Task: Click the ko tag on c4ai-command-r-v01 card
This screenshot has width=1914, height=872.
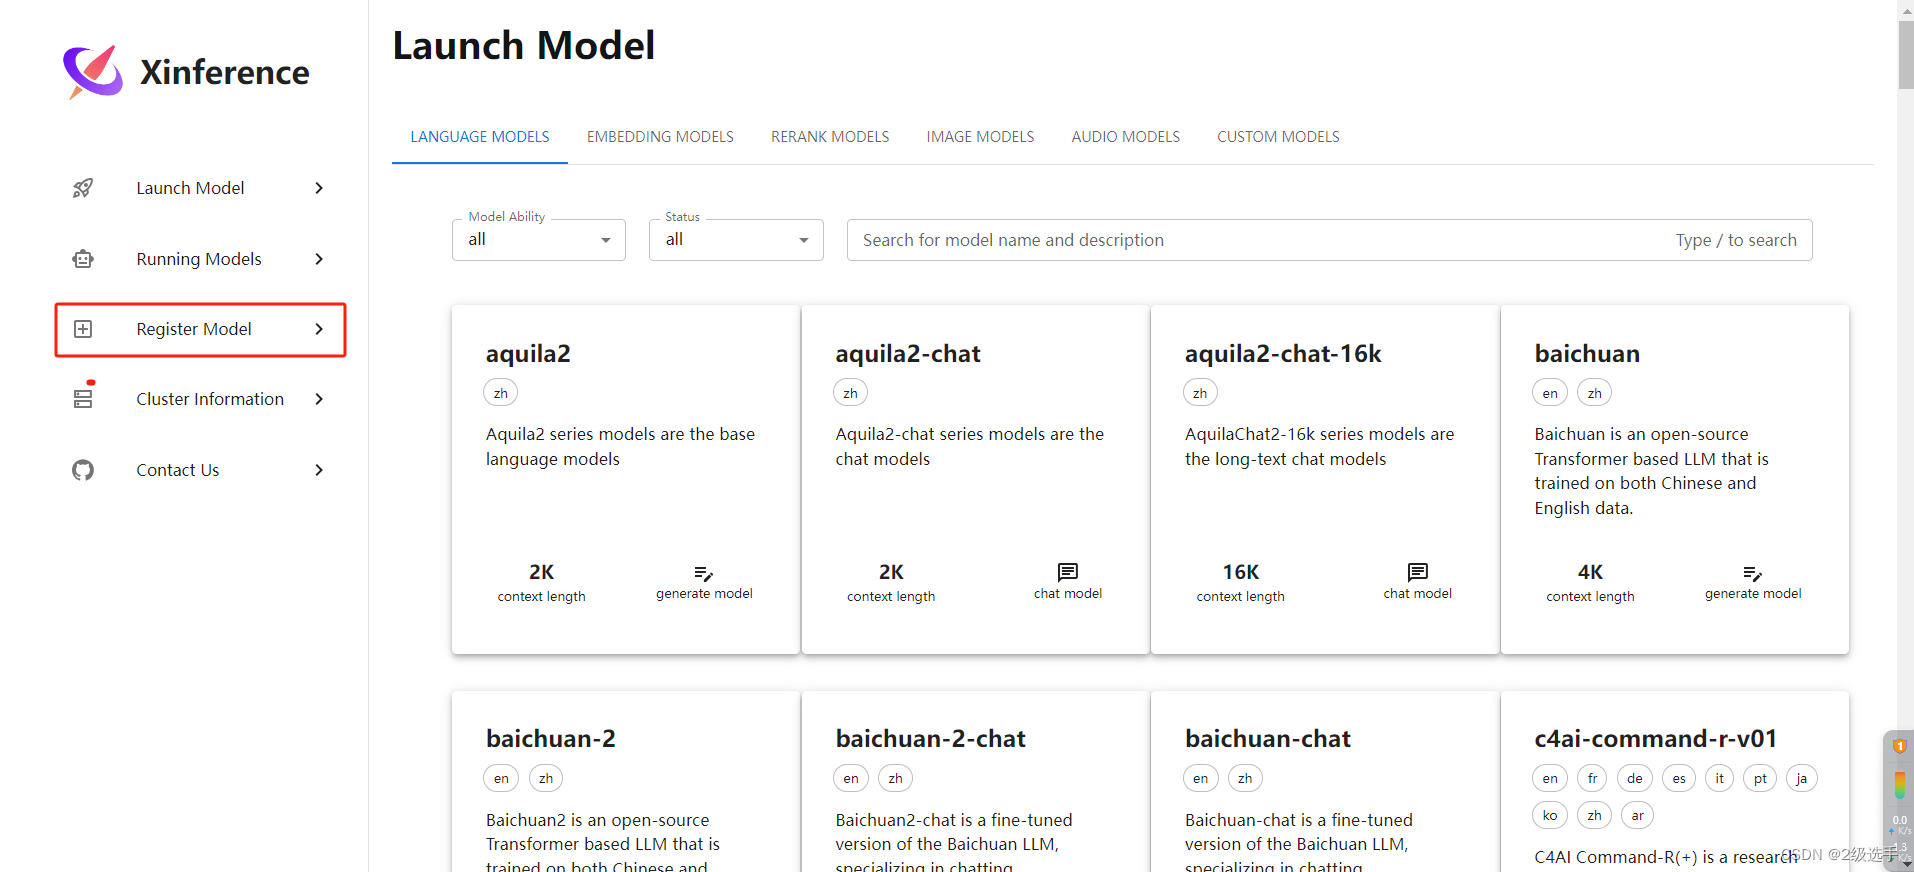Action: pos(1550,815)
